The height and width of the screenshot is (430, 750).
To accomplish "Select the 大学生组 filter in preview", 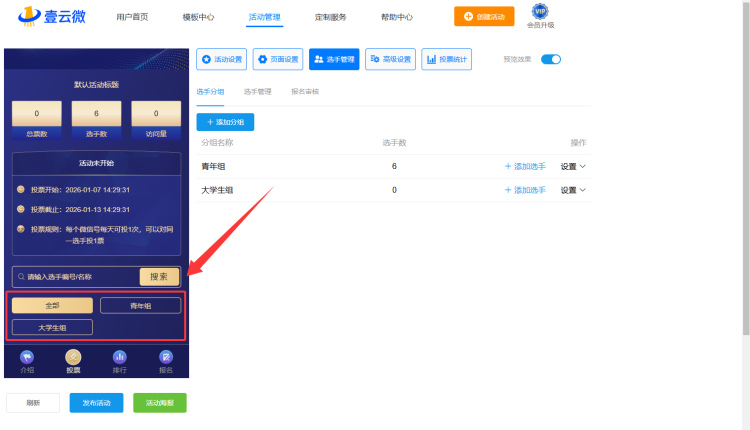I will [52, 327].
